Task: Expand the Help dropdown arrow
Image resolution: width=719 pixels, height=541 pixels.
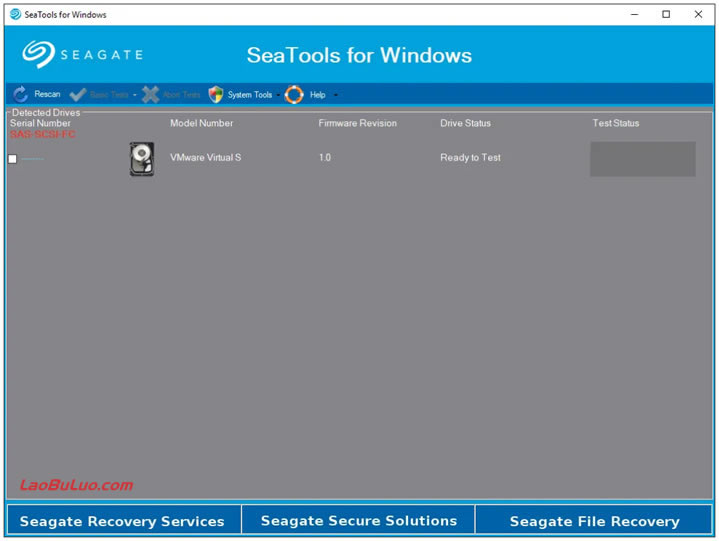Action: tap(336, 95)
